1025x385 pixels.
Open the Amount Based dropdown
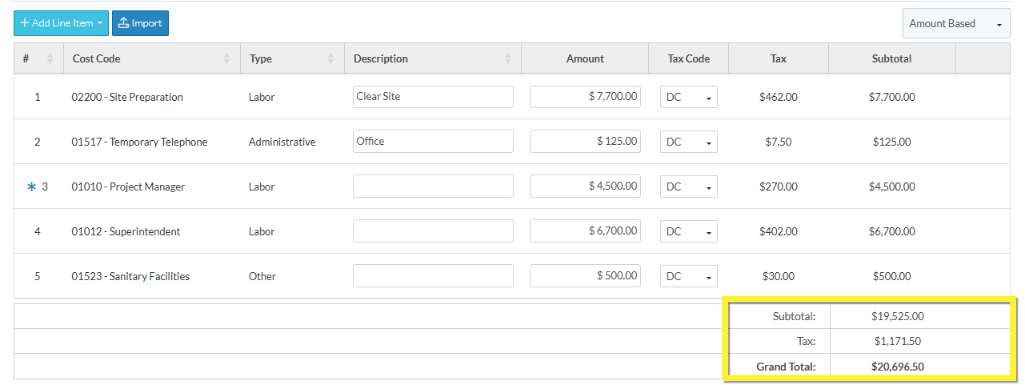(x=956, y=24)
